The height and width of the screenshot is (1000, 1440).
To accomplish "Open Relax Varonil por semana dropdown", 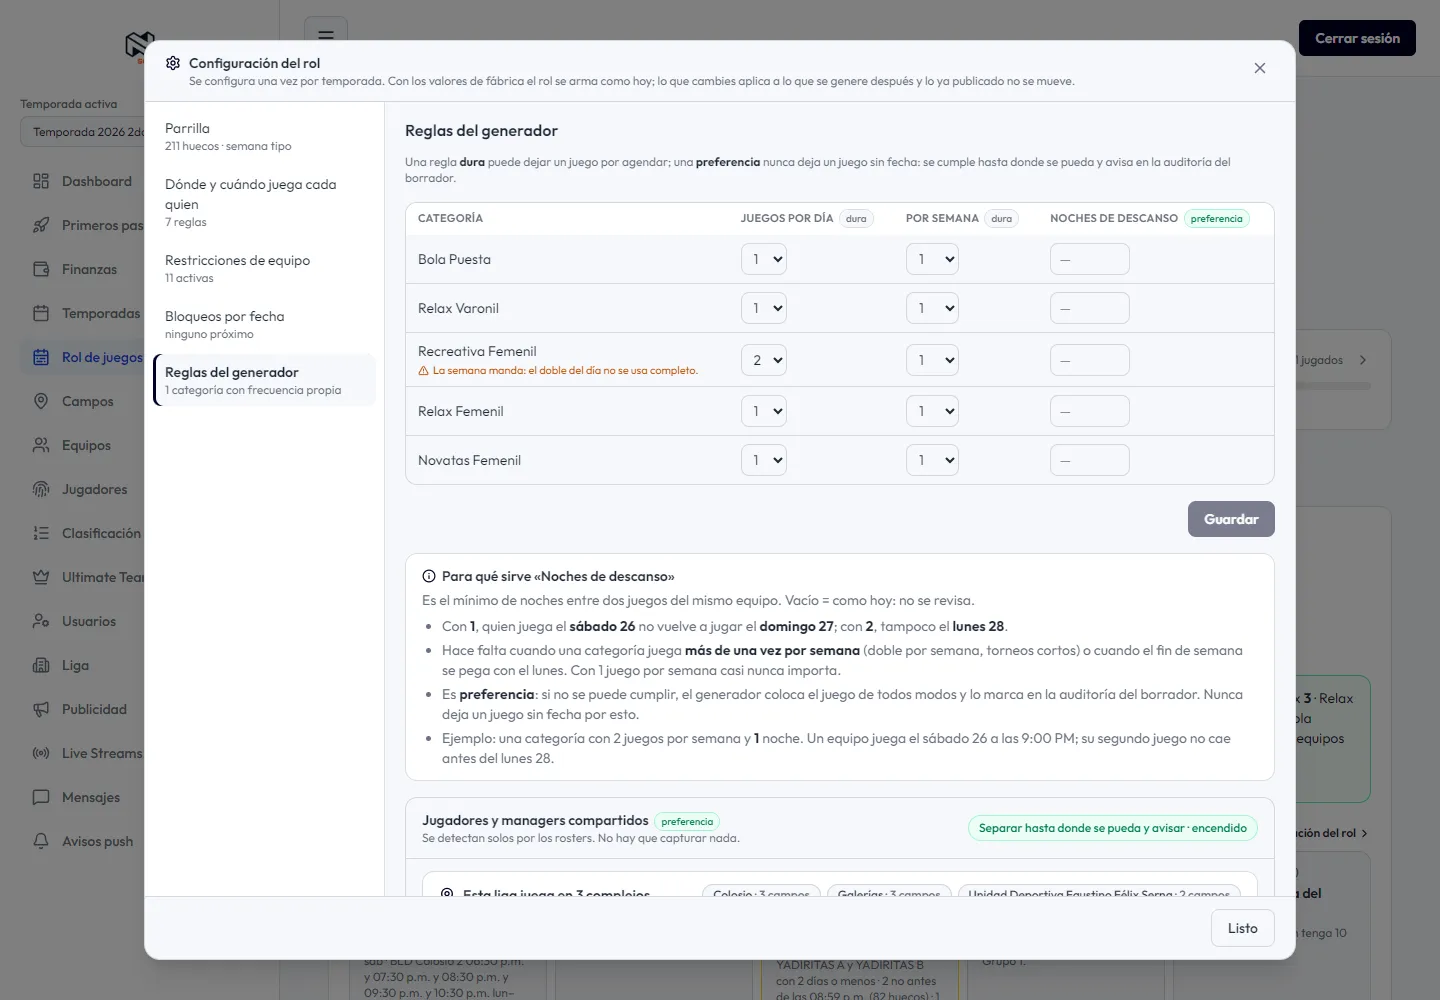I will click(932, 308).
